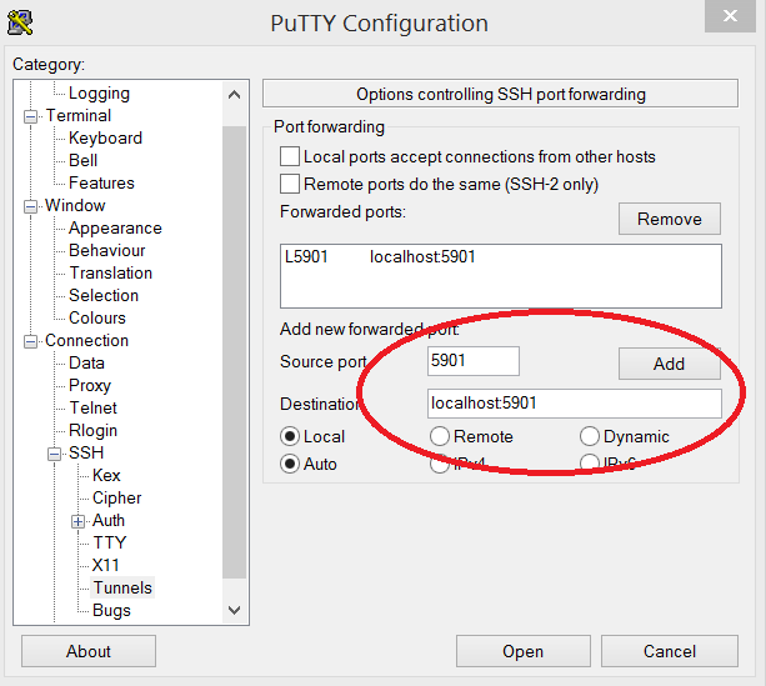Viewport: 766px width, 686px height.
Task: Select the Auto protocol radio button
Action: 290,464
